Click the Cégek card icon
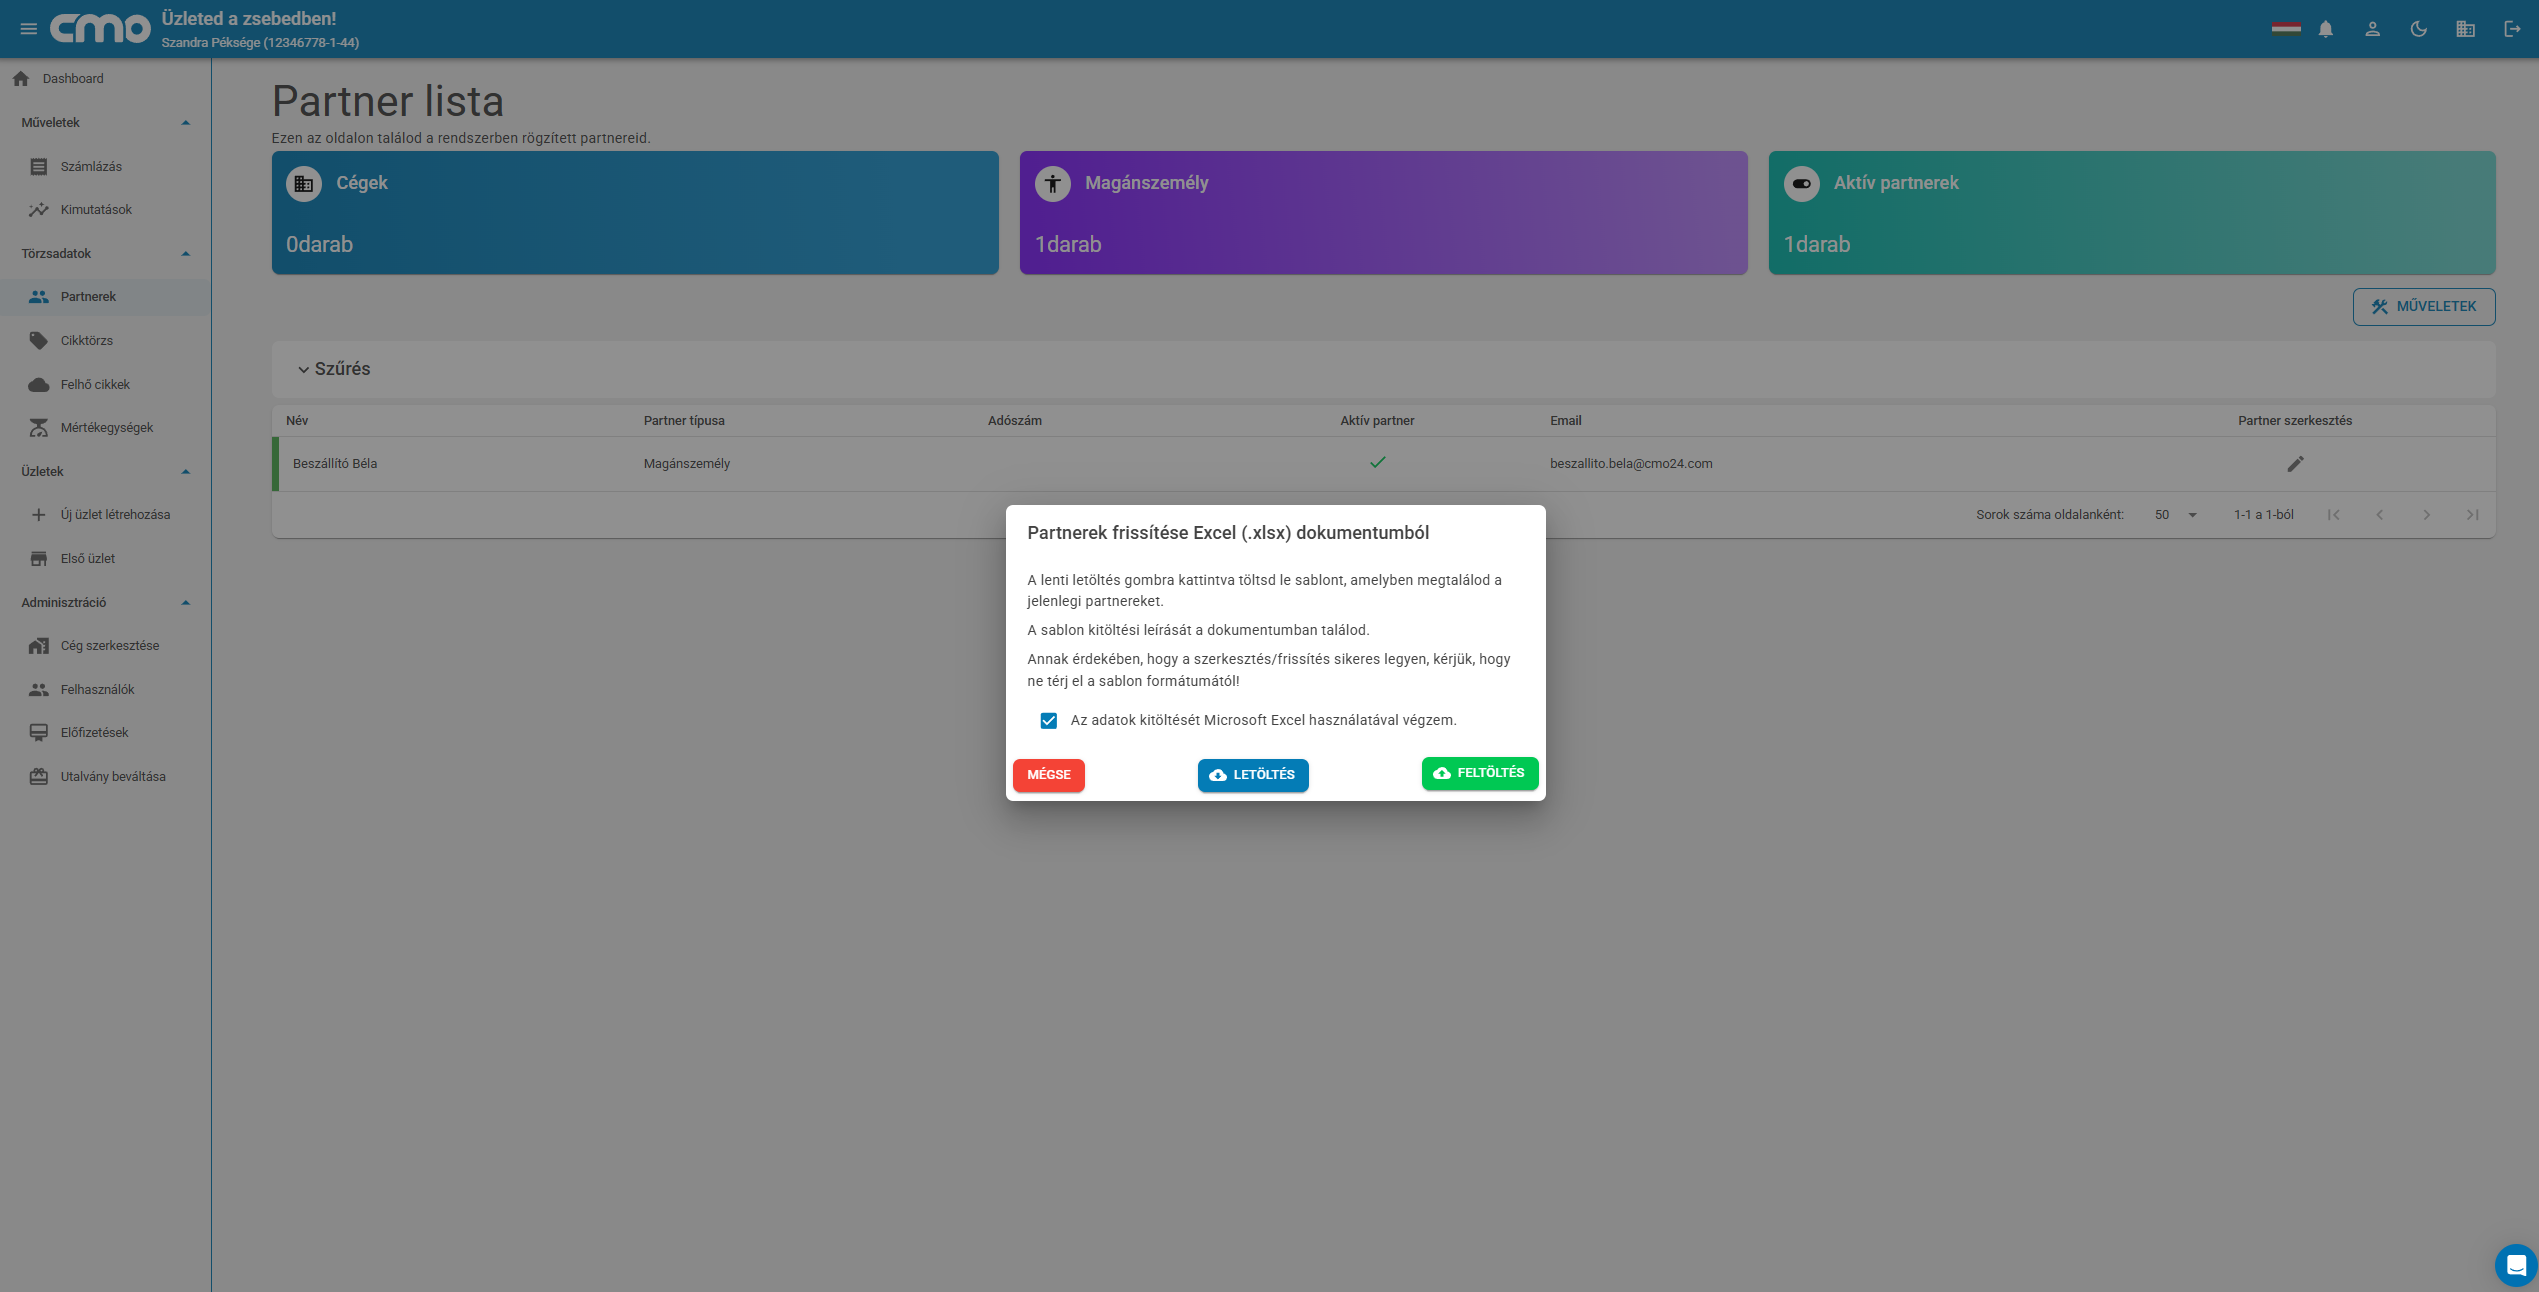 304,184
